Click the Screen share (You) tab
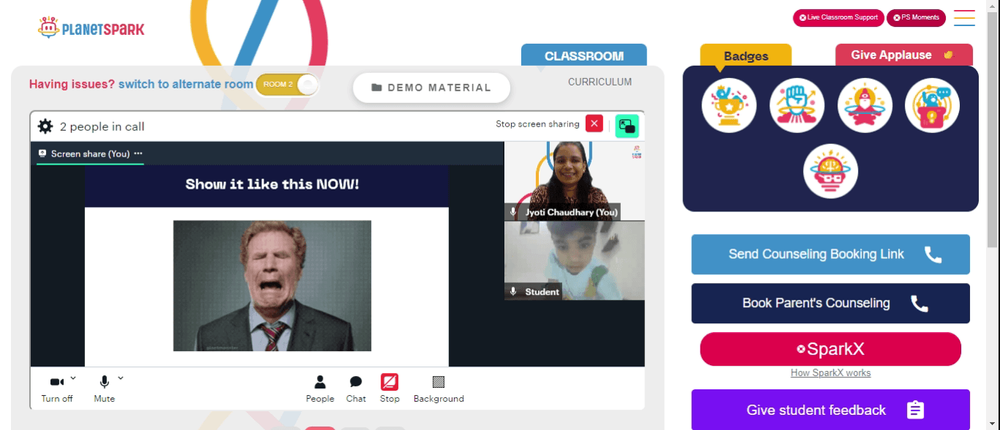 (x=90, y=154)
